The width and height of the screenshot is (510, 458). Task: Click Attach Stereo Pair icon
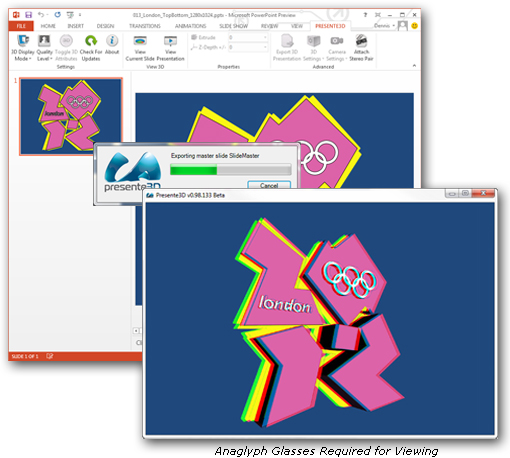361,41
